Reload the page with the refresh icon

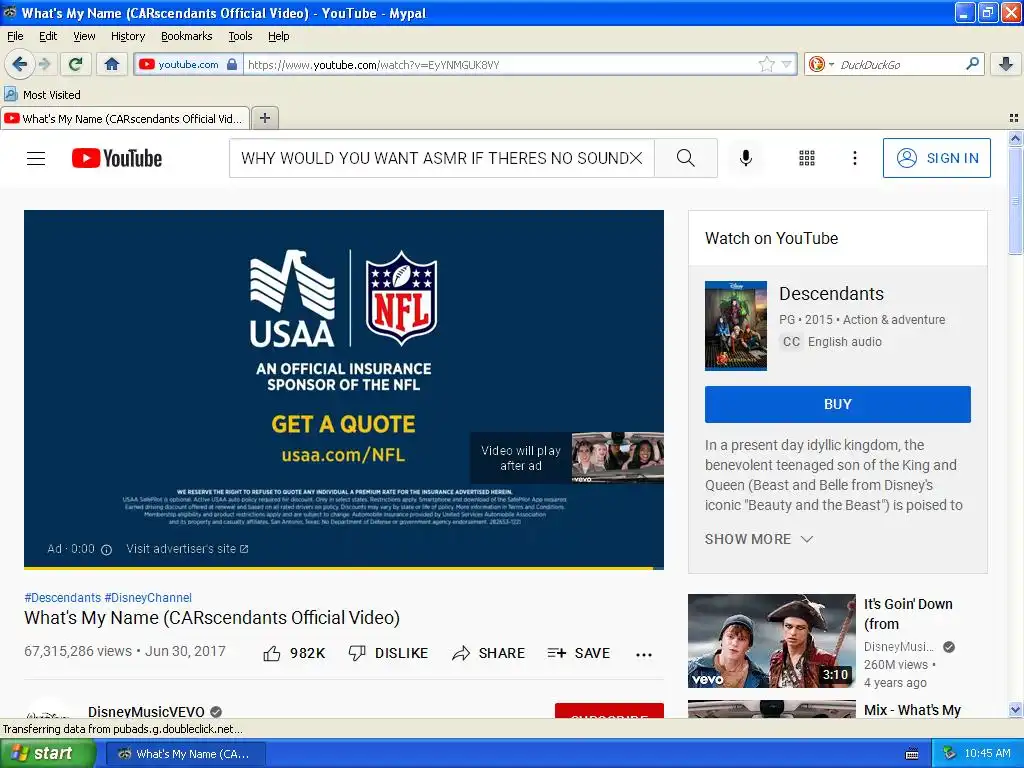(76, 64)
